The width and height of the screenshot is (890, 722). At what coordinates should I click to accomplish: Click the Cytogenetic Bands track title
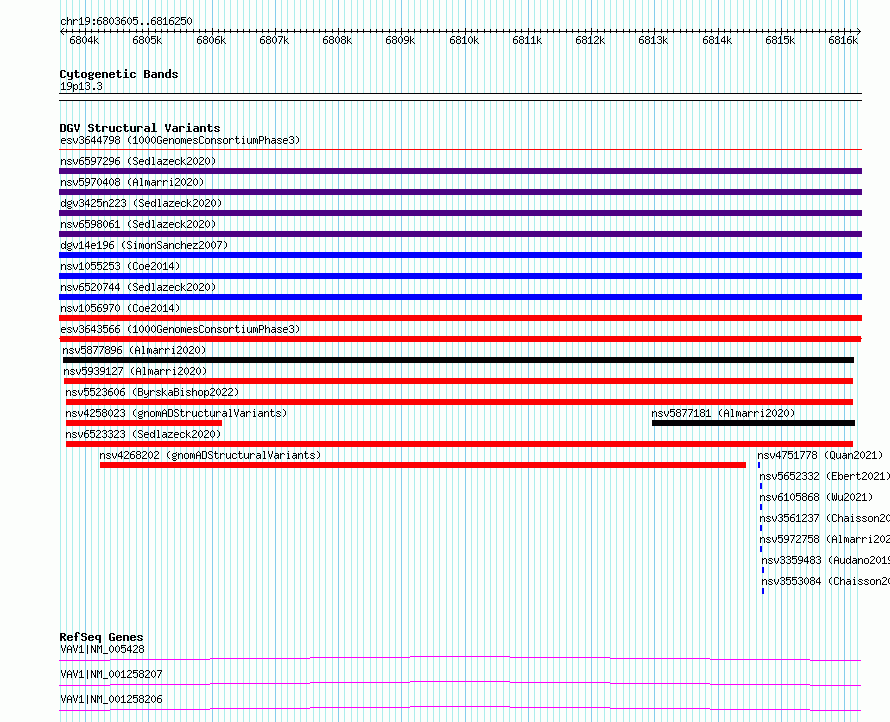tap(119, 74)
